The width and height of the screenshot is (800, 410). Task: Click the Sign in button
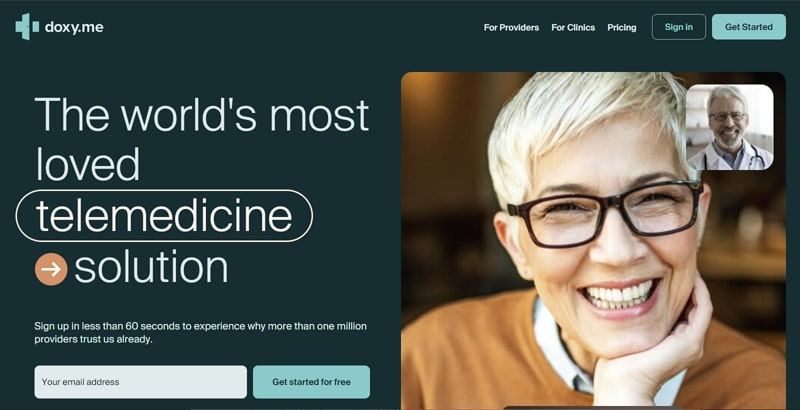tap(679, 27)
